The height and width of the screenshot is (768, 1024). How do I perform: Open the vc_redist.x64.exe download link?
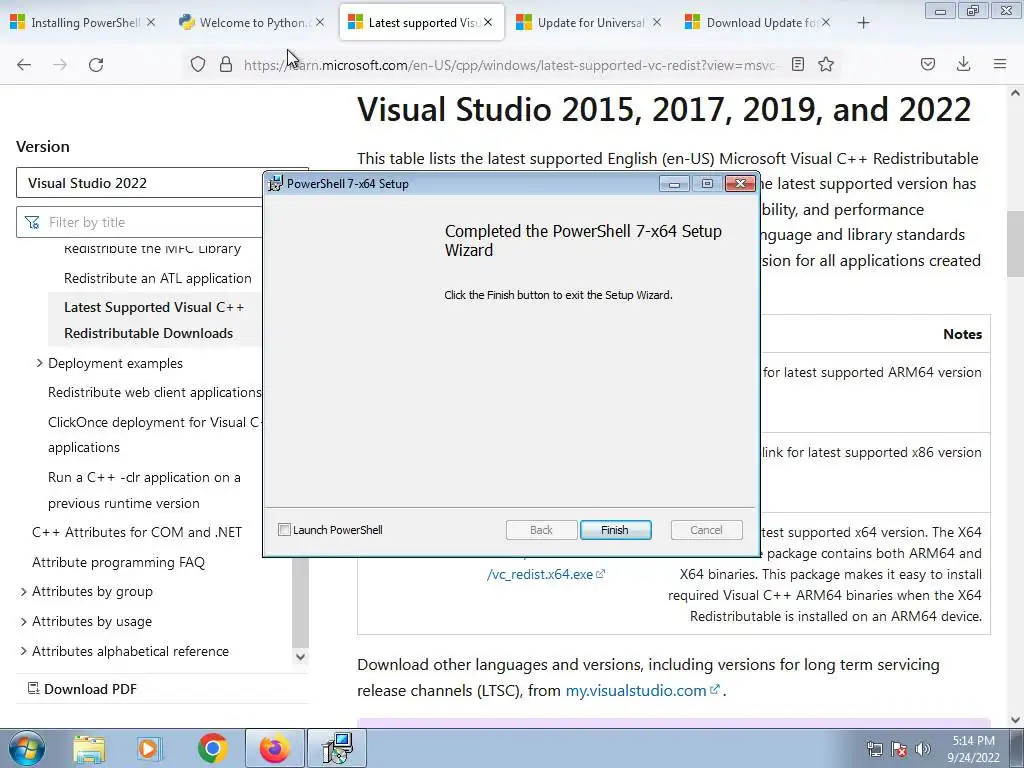546,575
